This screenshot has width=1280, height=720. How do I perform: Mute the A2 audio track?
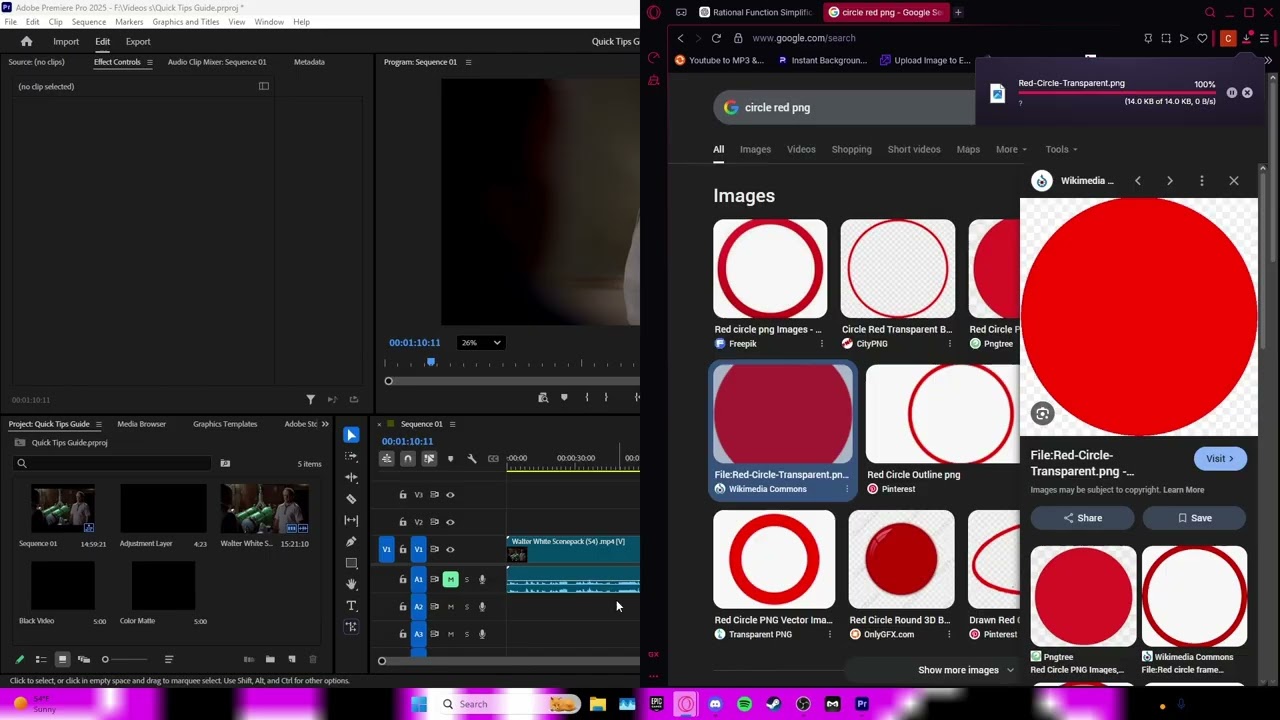pyautogui.click(x=450, y=607)
